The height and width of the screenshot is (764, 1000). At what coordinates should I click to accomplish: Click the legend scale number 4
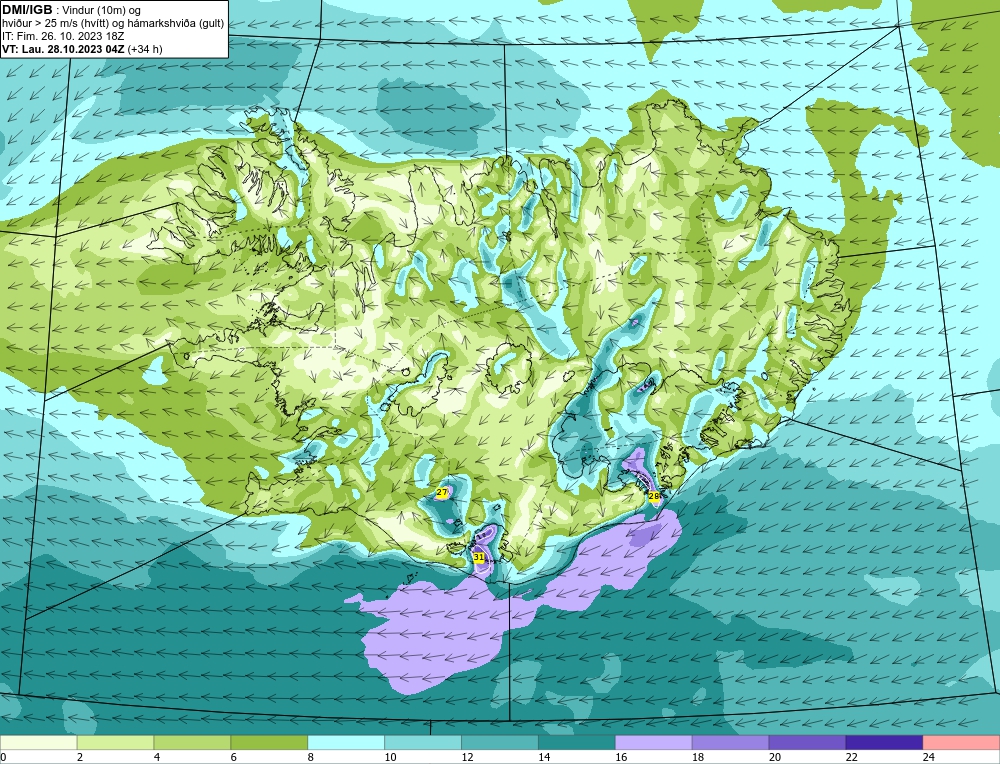click(157, 757)
